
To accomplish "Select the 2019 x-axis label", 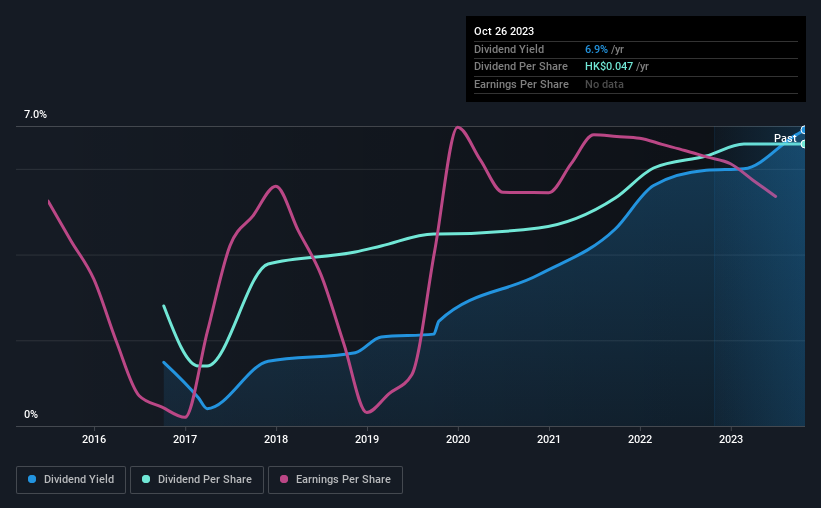I will coord(367,439).
